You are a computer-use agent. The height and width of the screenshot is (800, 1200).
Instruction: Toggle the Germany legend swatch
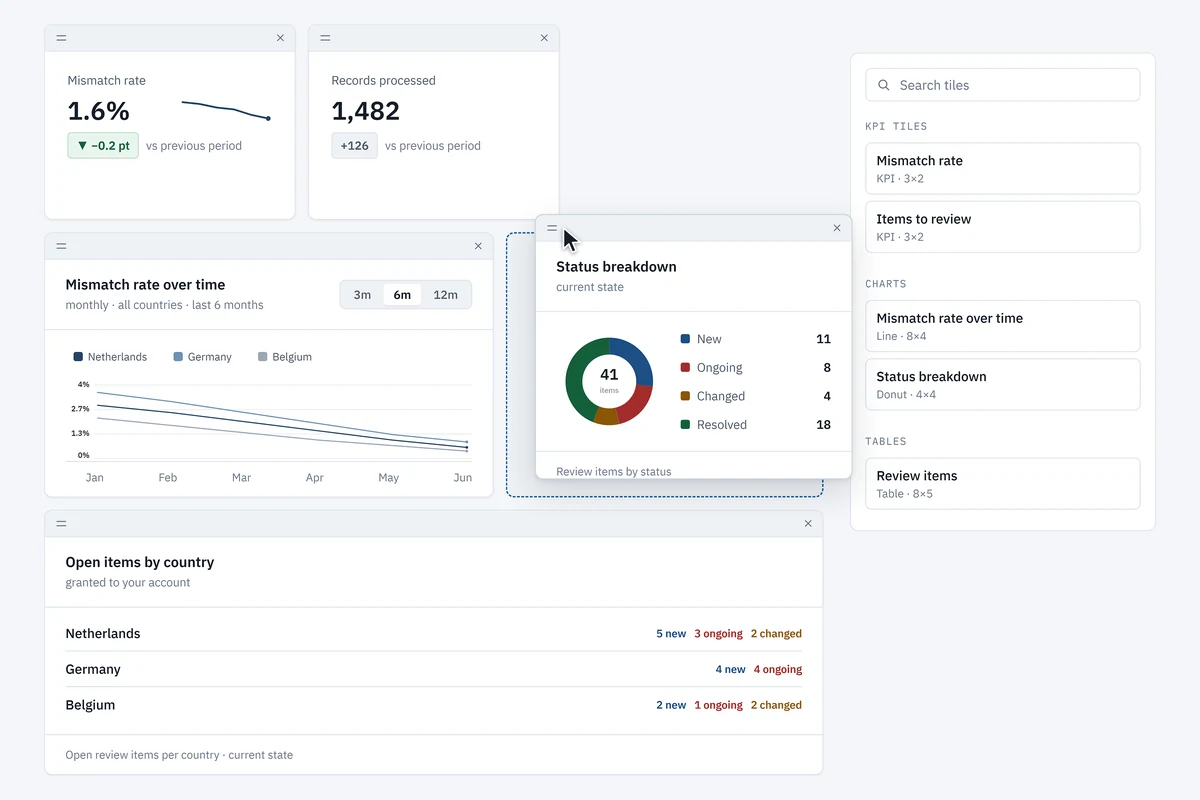click(178, 357)
